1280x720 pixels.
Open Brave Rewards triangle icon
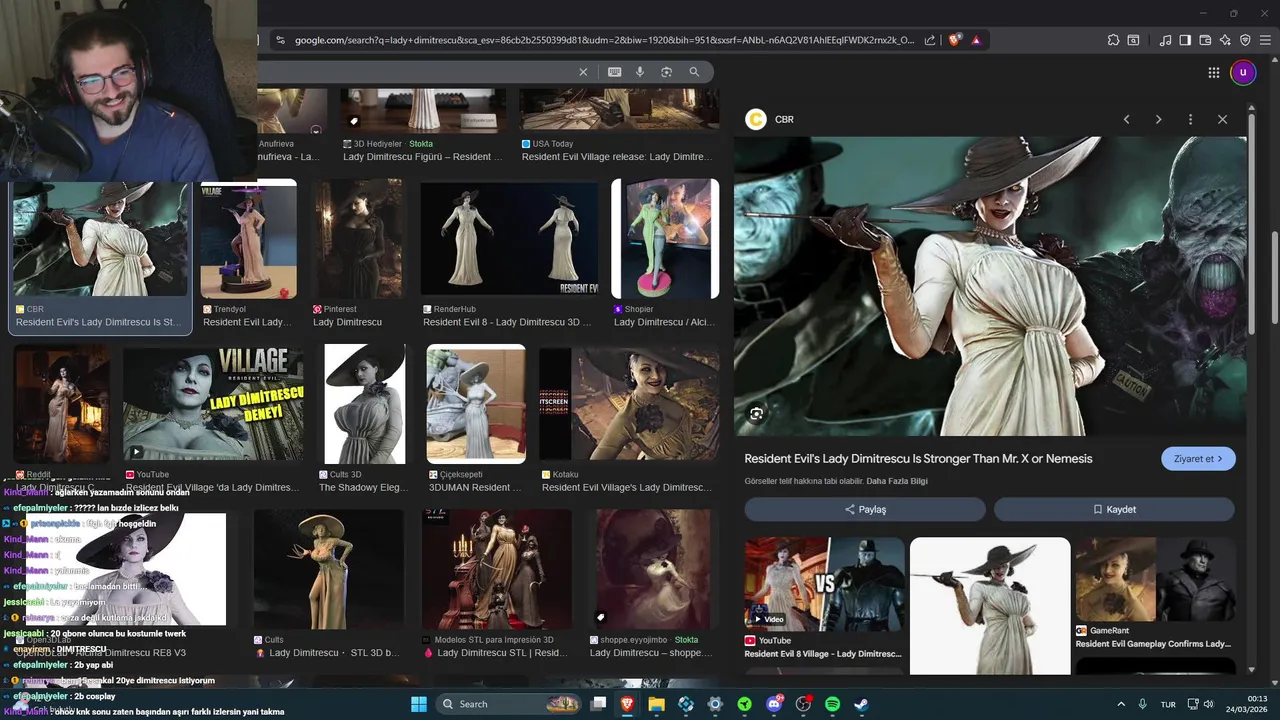(976, 40)
